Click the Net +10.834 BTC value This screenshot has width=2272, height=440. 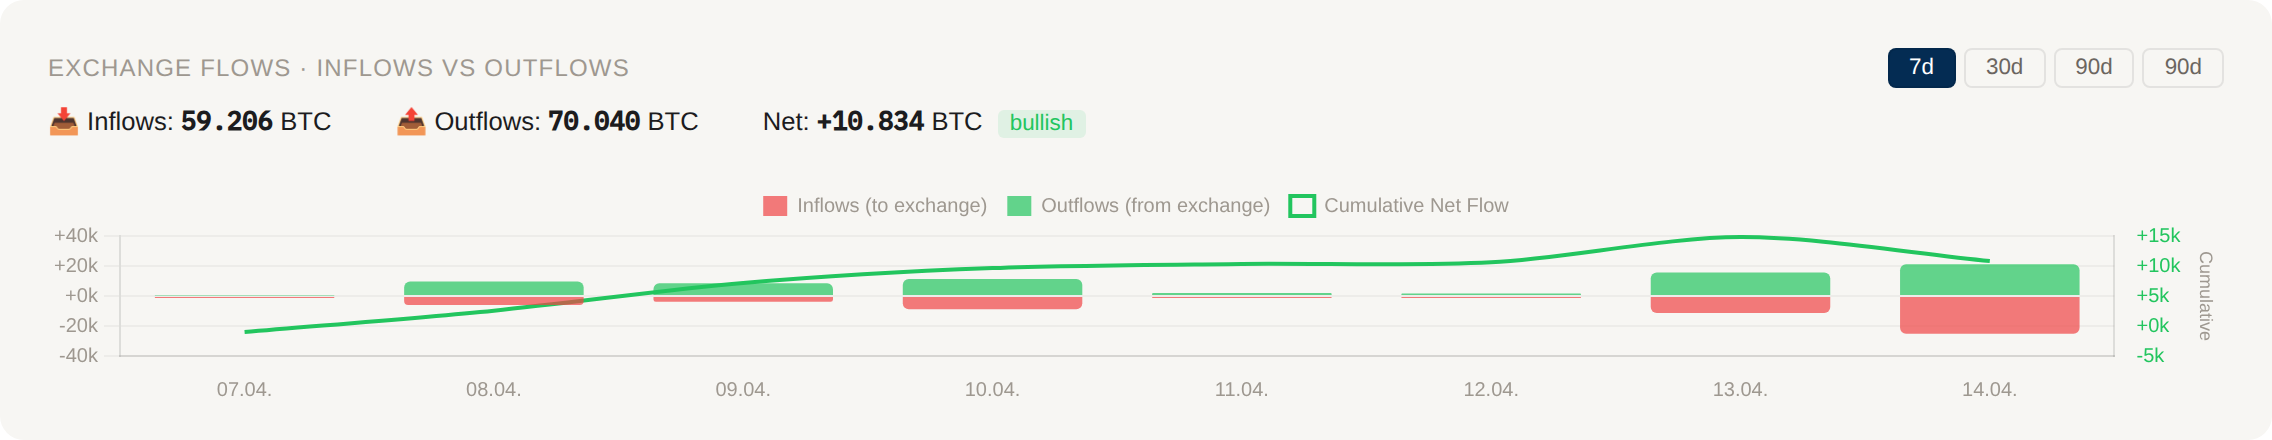coord(870,122)
